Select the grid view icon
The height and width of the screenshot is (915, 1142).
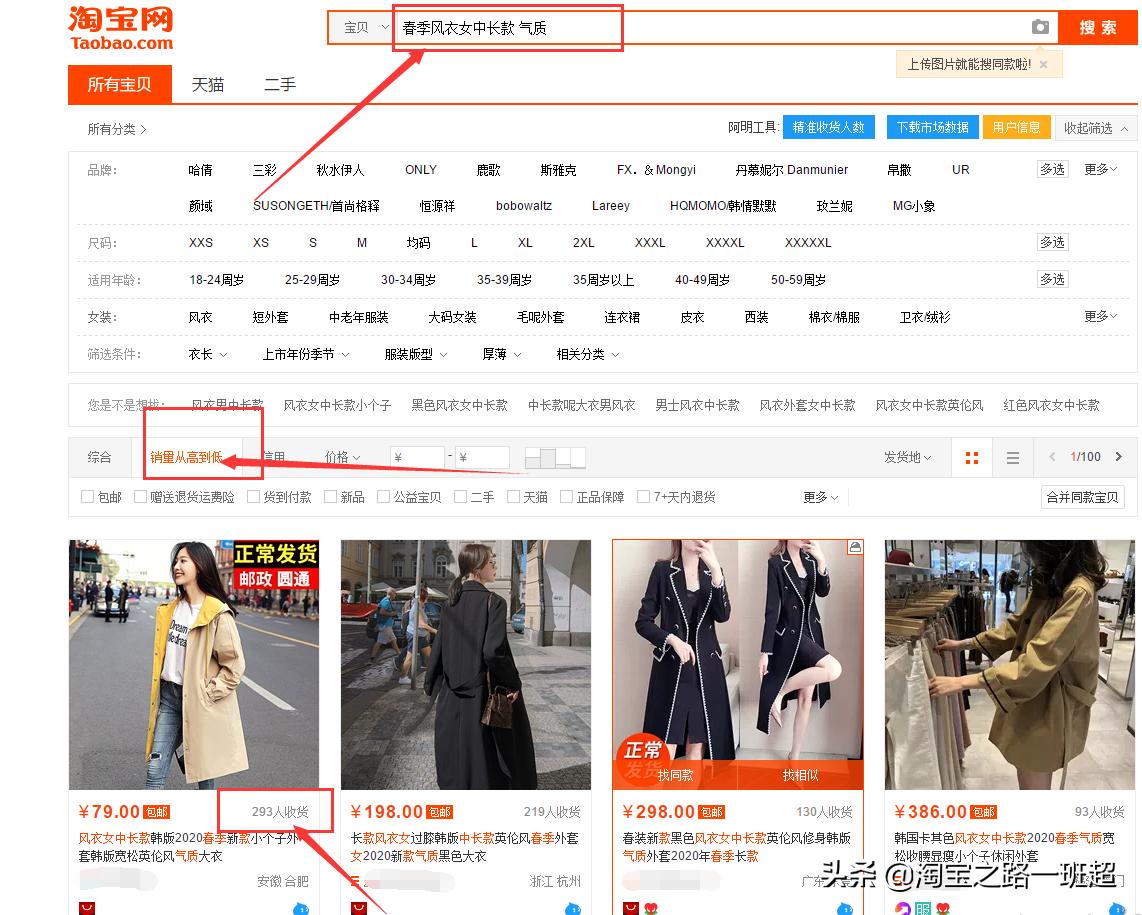971,456
